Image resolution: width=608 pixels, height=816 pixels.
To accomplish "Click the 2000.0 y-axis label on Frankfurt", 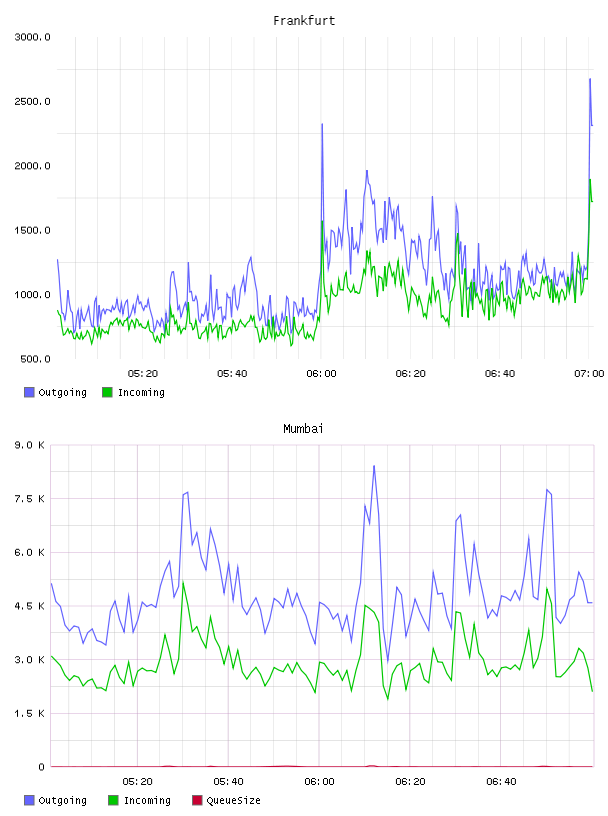I will click(x=32, y=166).
